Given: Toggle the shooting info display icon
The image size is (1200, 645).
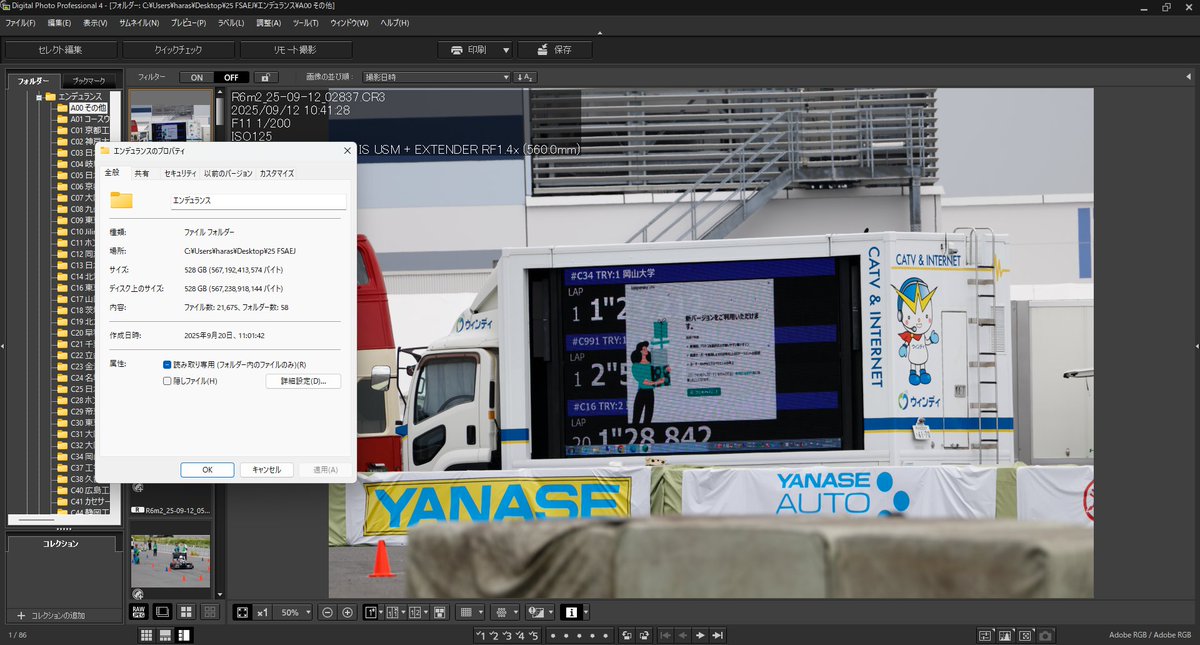Looking at the screenshot, I should pyautogui.click(x=572, y=612).
